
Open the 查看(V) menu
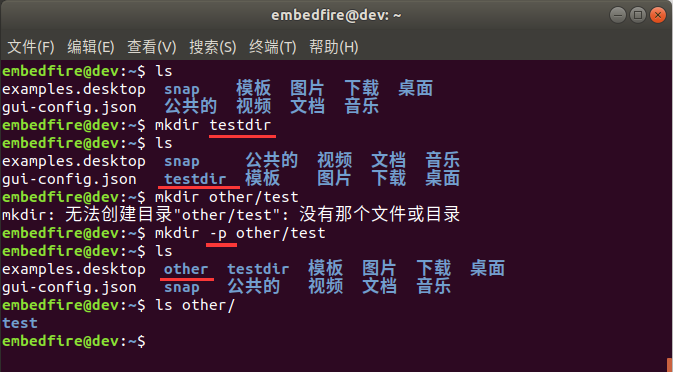pyautogui.click(x=152, y=47)
